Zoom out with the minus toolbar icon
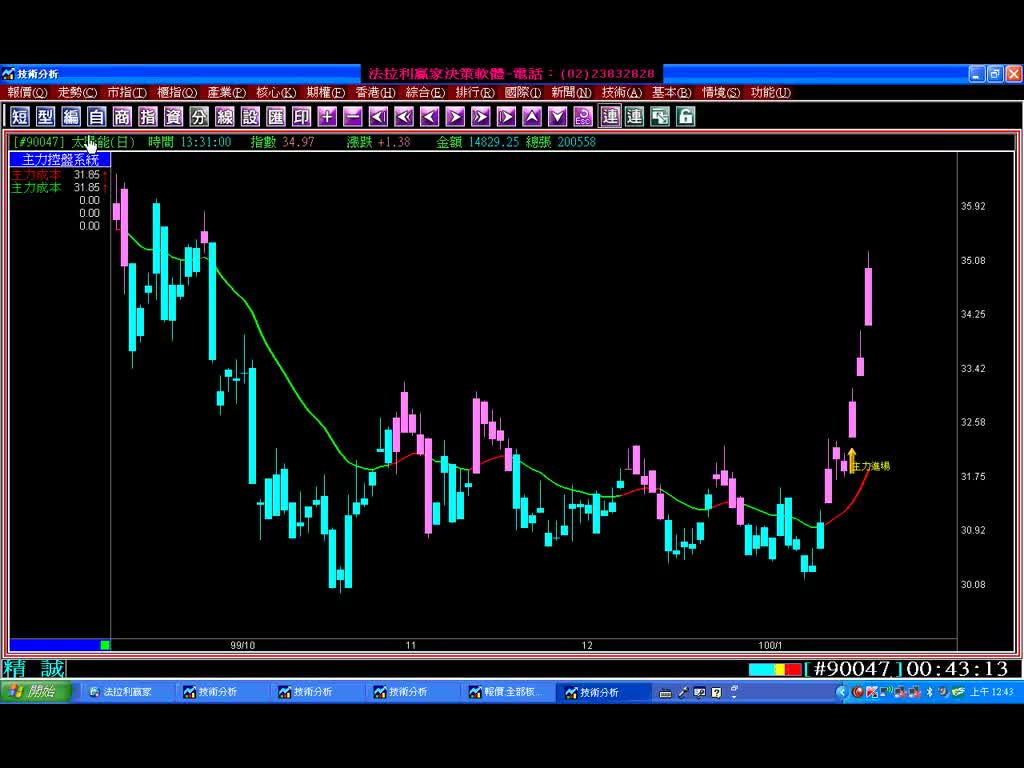 click(x=353, y=117)
